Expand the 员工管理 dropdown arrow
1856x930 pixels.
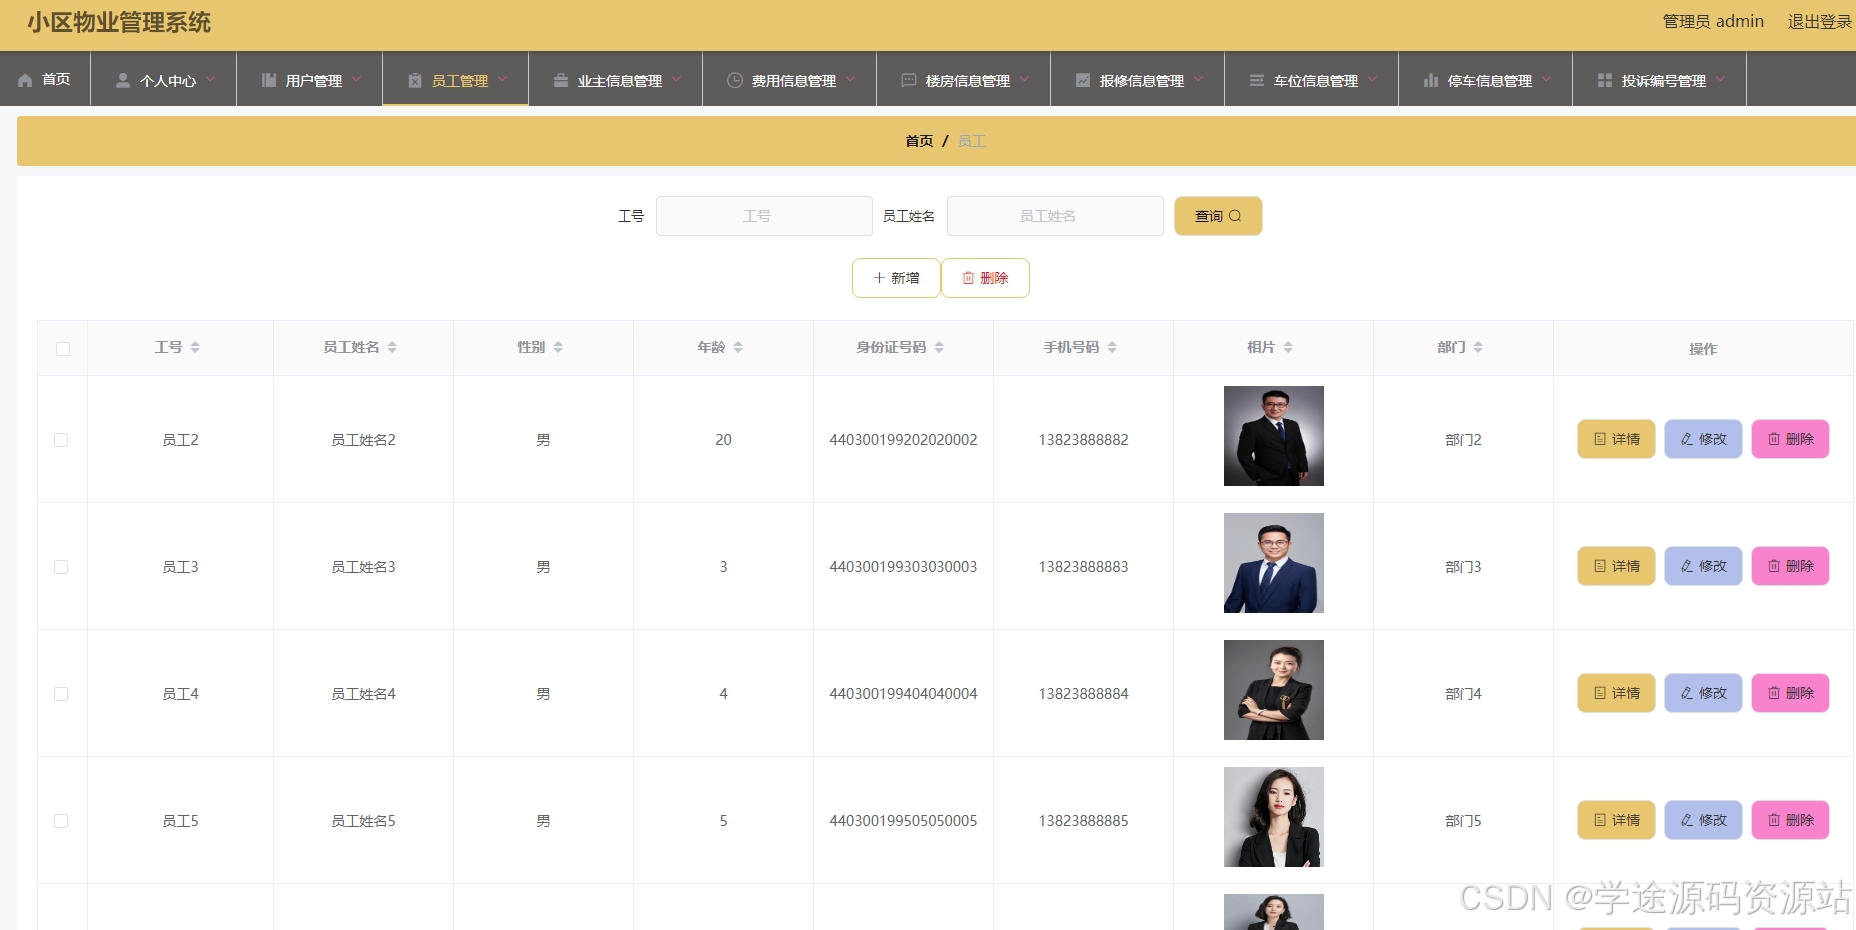[x=502, y=79]
